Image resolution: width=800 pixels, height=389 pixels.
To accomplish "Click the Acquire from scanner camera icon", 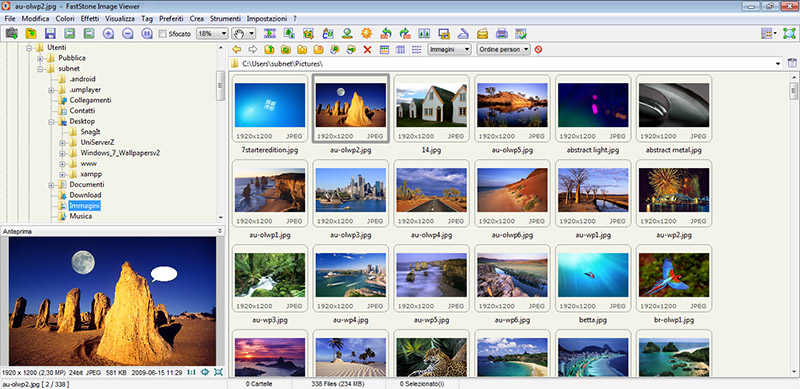I will [x=11, y=34].
